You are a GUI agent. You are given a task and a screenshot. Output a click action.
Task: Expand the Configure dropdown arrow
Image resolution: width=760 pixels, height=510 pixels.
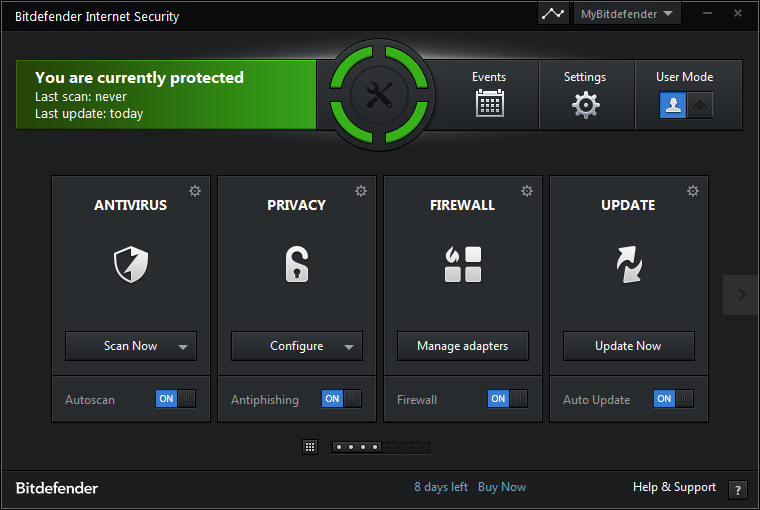coord(349,347)
